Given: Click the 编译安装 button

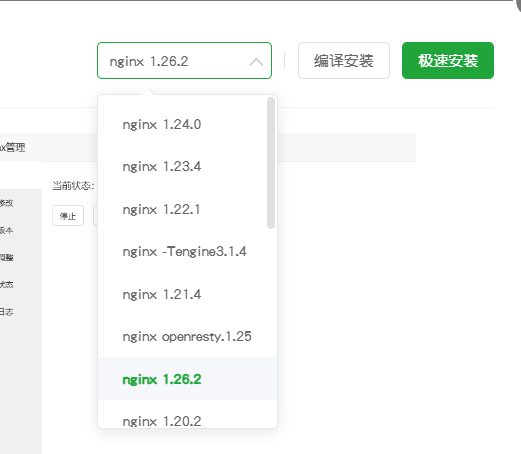Looking at the screenshot, I should coord(344,61).
